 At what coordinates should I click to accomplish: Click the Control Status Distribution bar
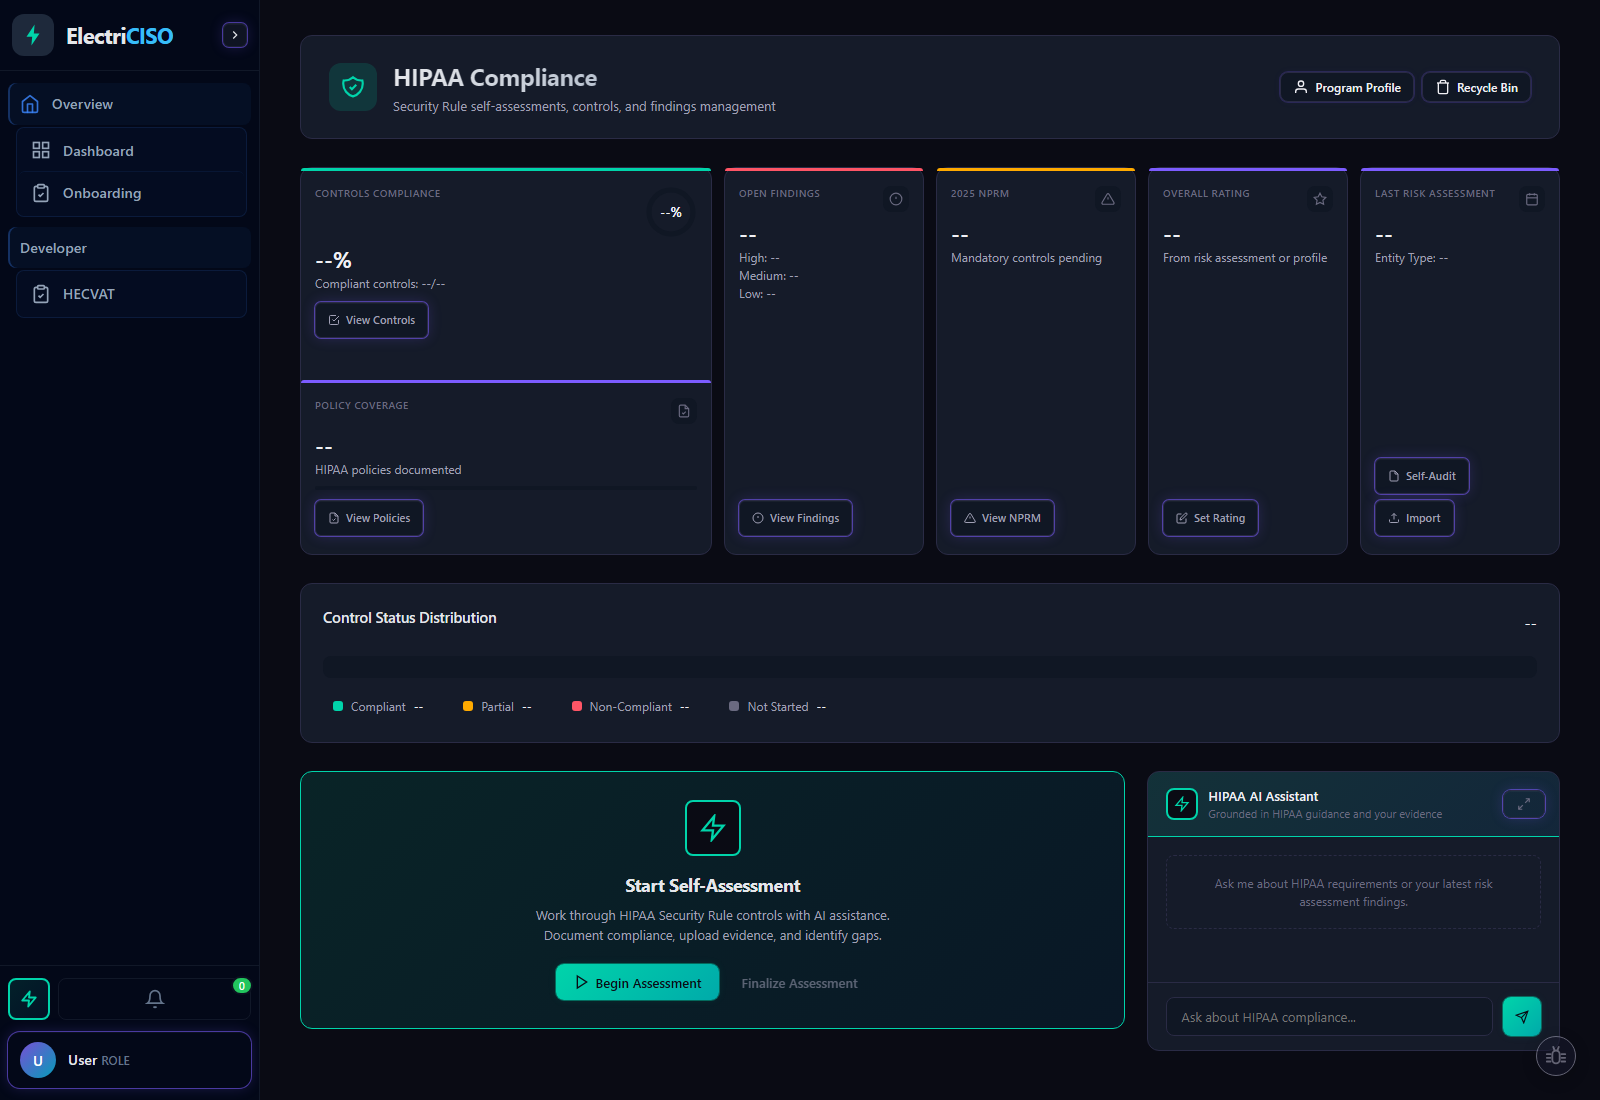(x=929, y=667)
